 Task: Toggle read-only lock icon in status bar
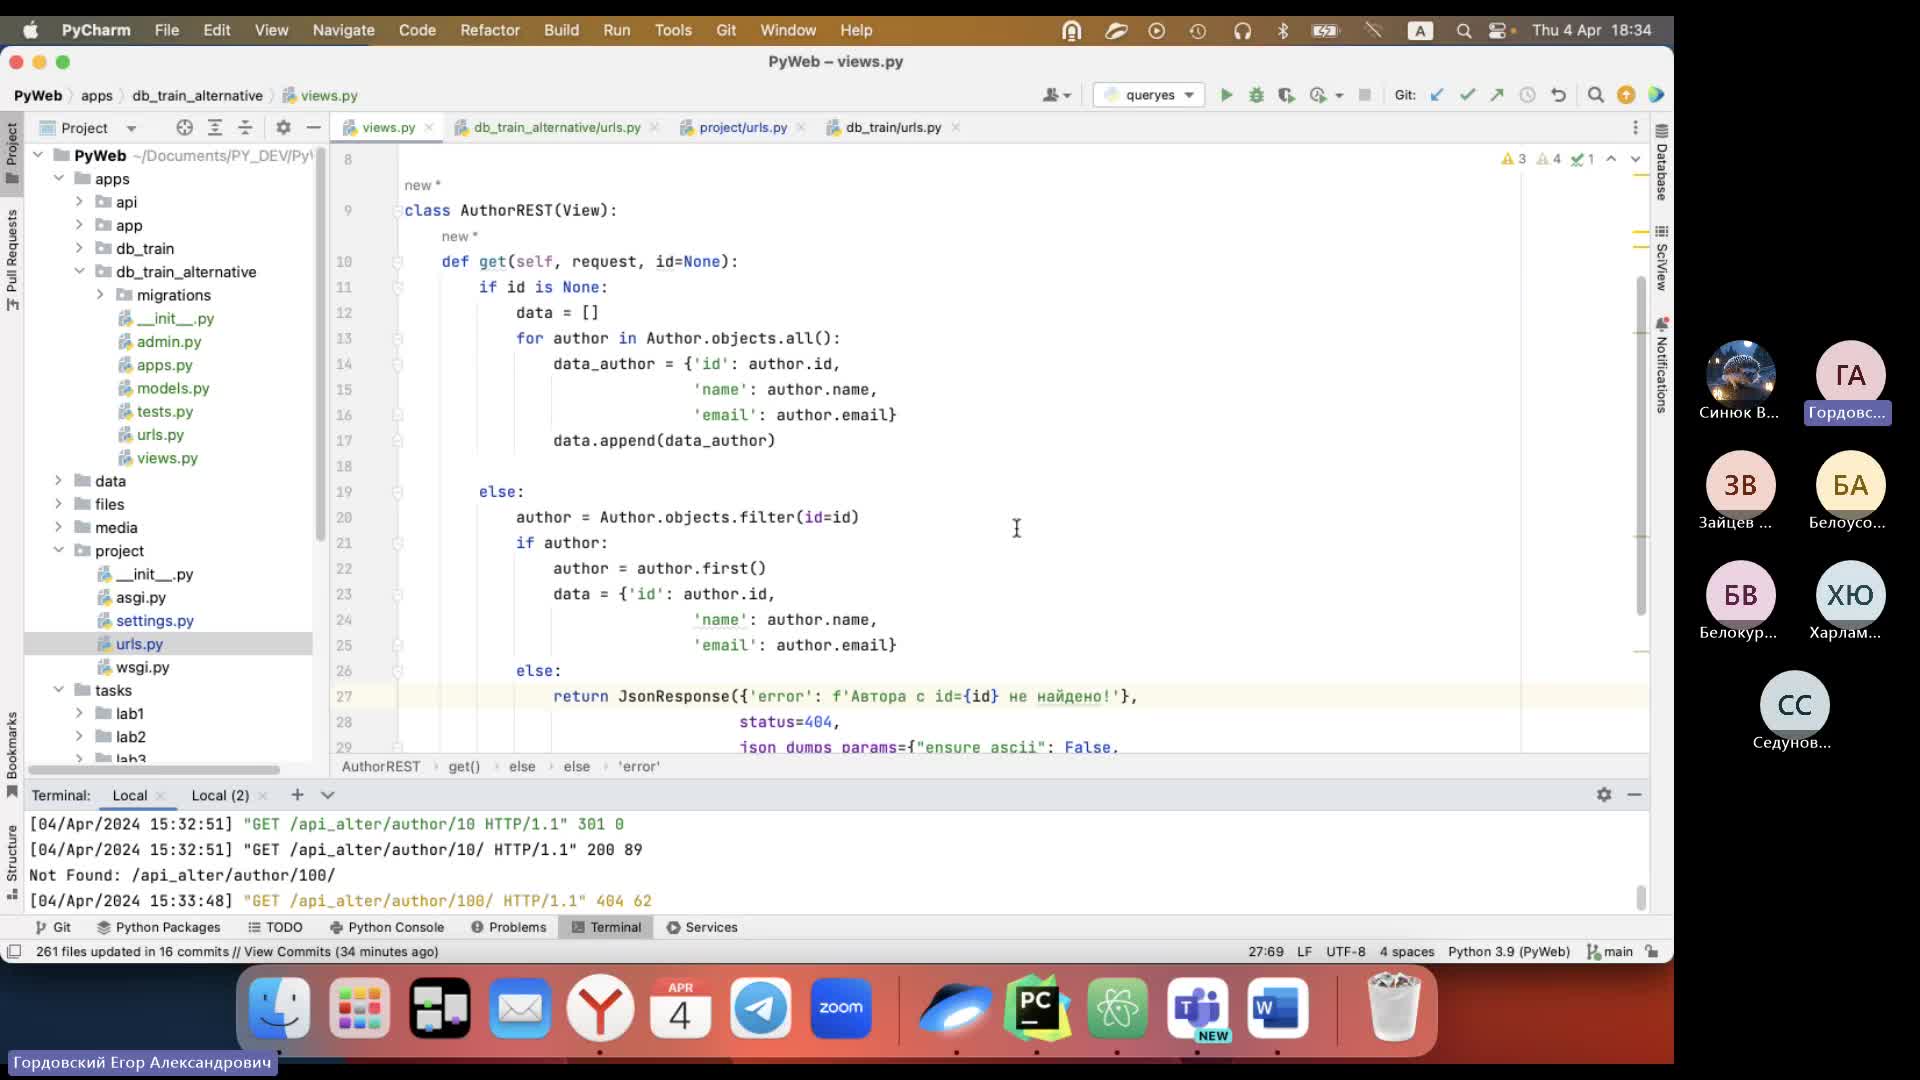(1652, 951)
